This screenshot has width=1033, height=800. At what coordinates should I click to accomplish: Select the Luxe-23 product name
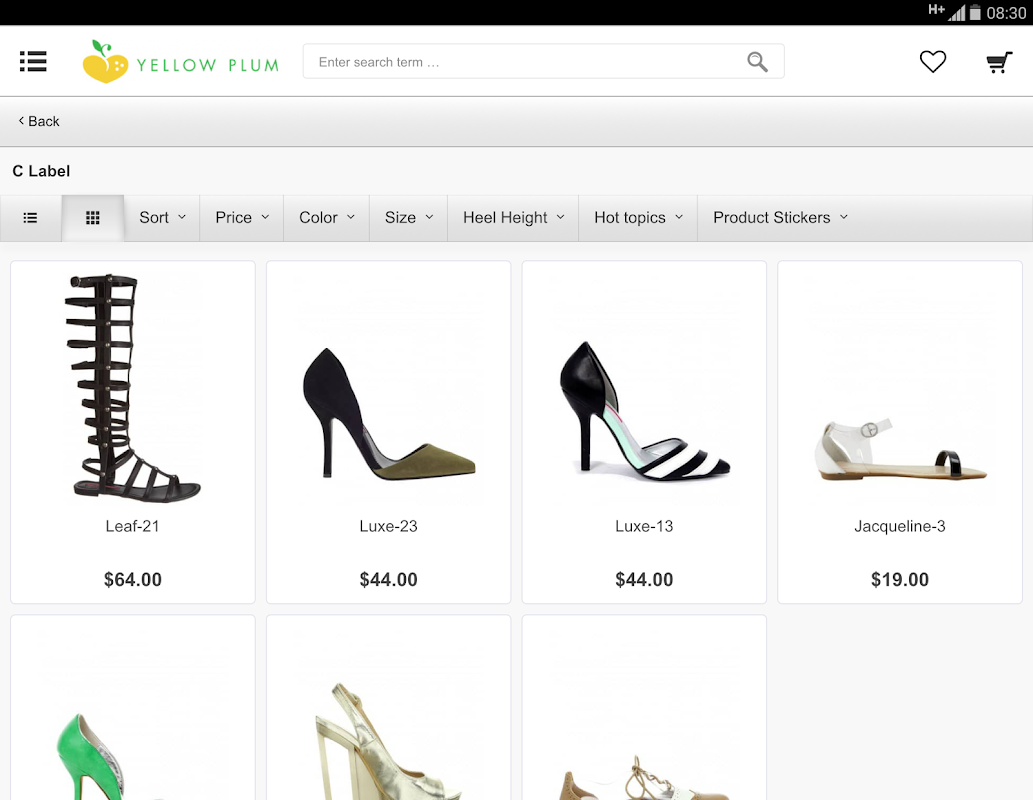point(389,526)
